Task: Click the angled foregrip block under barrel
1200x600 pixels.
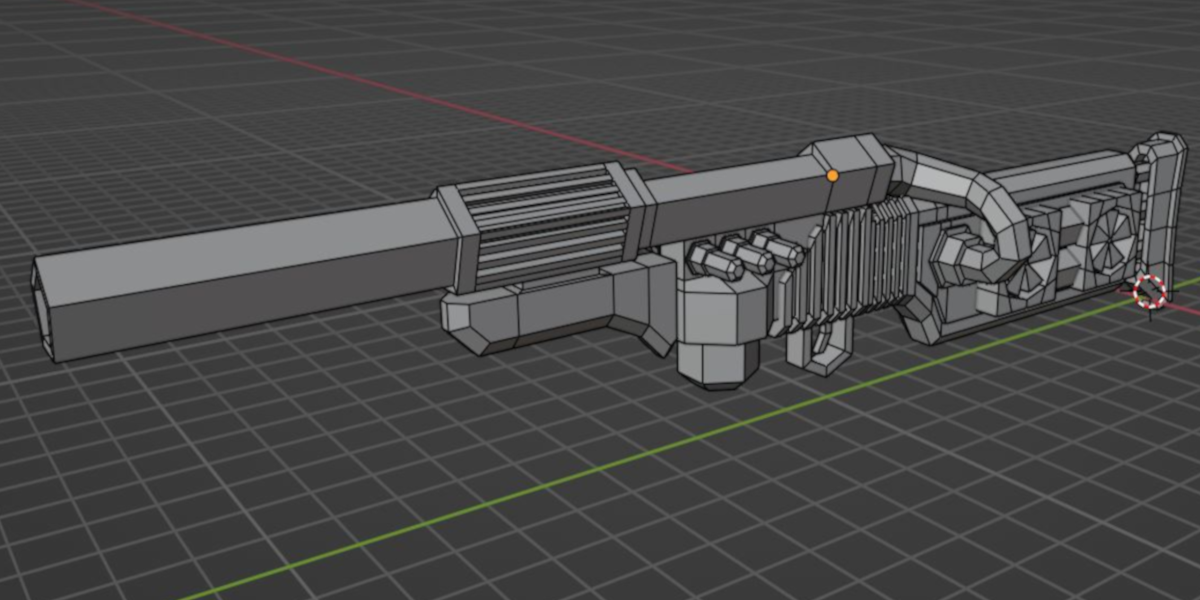Action: click(640, 300)
